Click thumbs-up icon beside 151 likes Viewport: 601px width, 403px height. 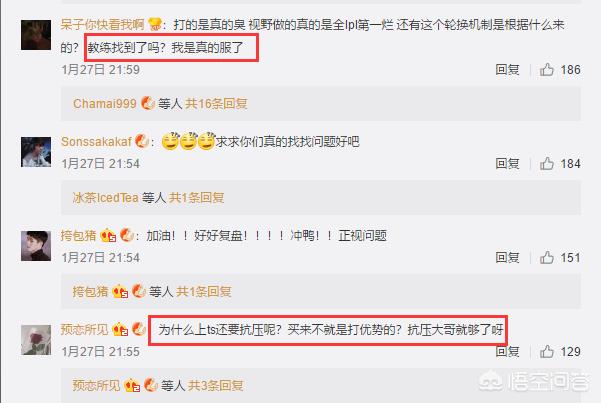547,257
